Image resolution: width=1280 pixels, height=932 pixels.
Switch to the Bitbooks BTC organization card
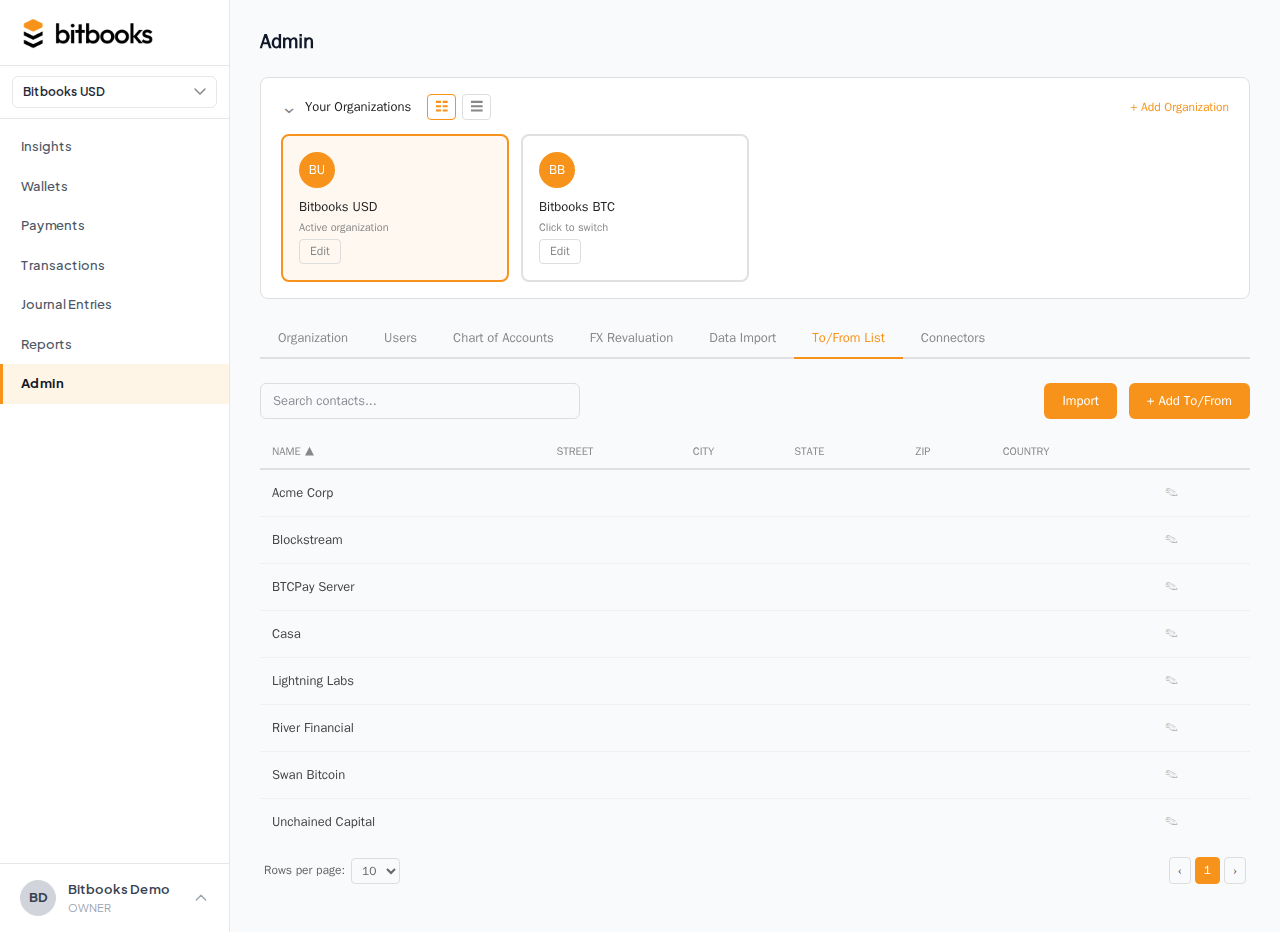(635, 208)
